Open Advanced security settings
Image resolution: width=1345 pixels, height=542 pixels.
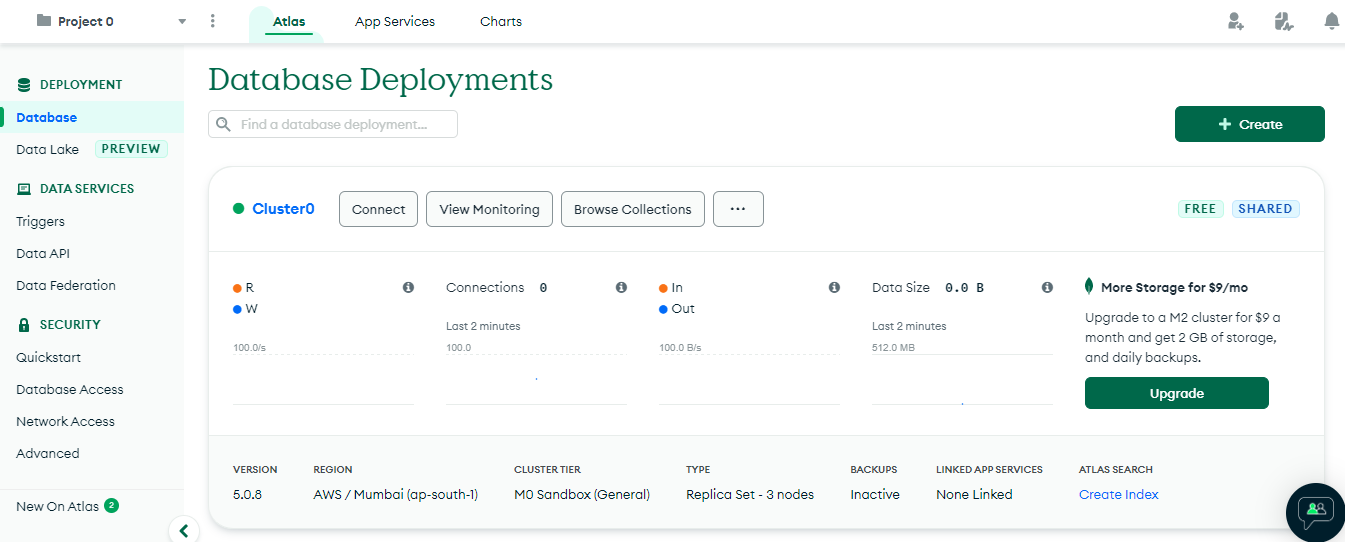tap(48, 453)
